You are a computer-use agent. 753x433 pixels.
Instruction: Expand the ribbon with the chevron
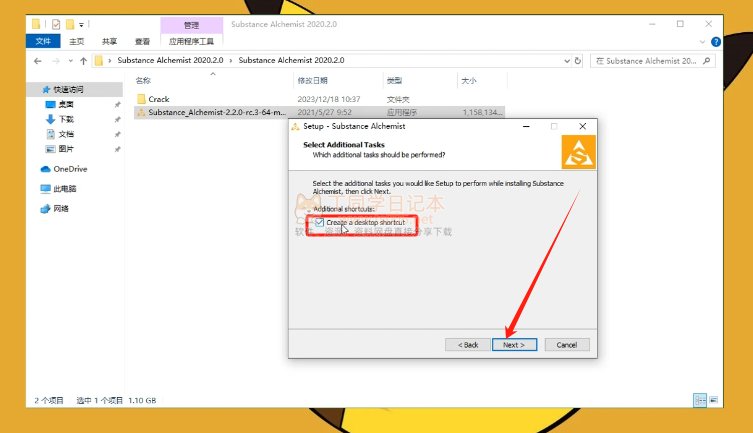point(702,42)
